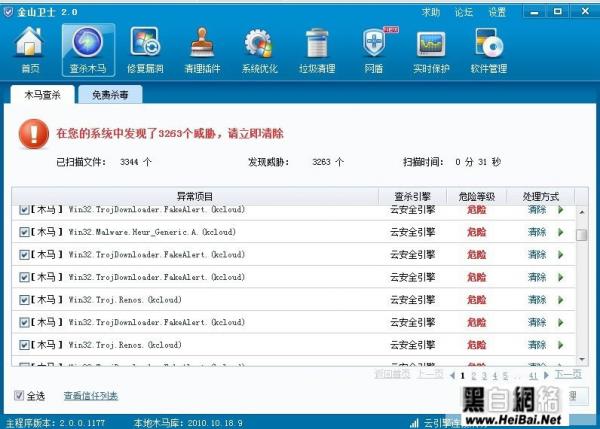Screen dimensions: 600x429
Task: Go to page 4 of results
Action: click(495, 376)
